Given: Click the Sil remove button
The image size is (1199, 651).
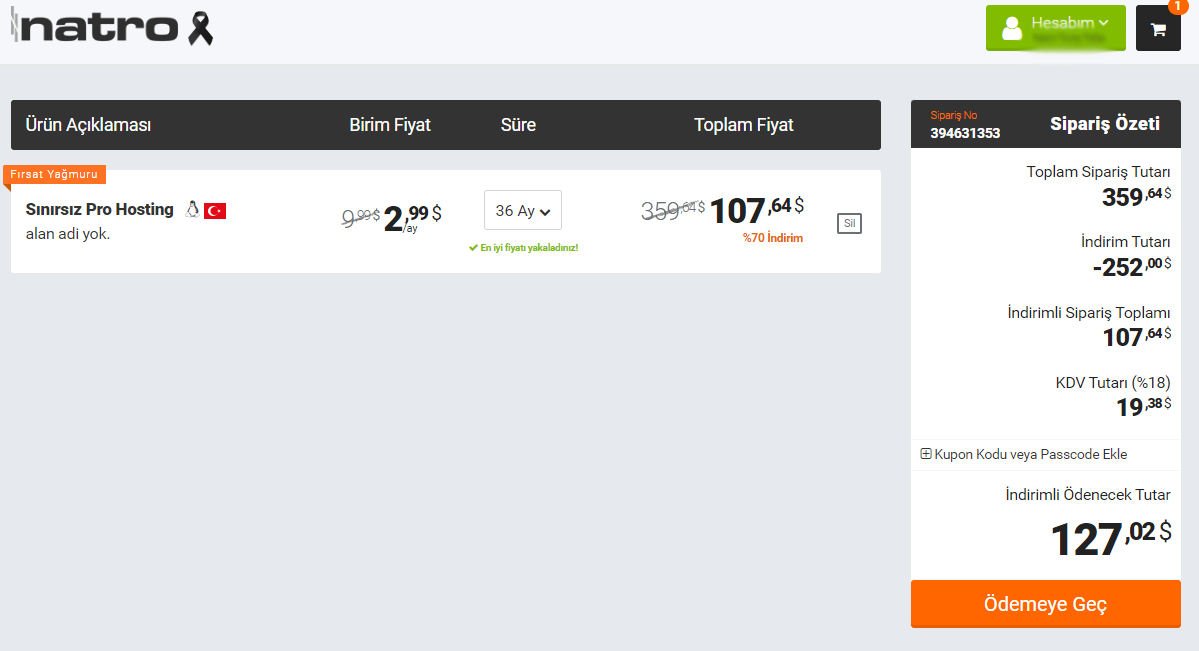Looking at the screenshot, I should point(849,223).
